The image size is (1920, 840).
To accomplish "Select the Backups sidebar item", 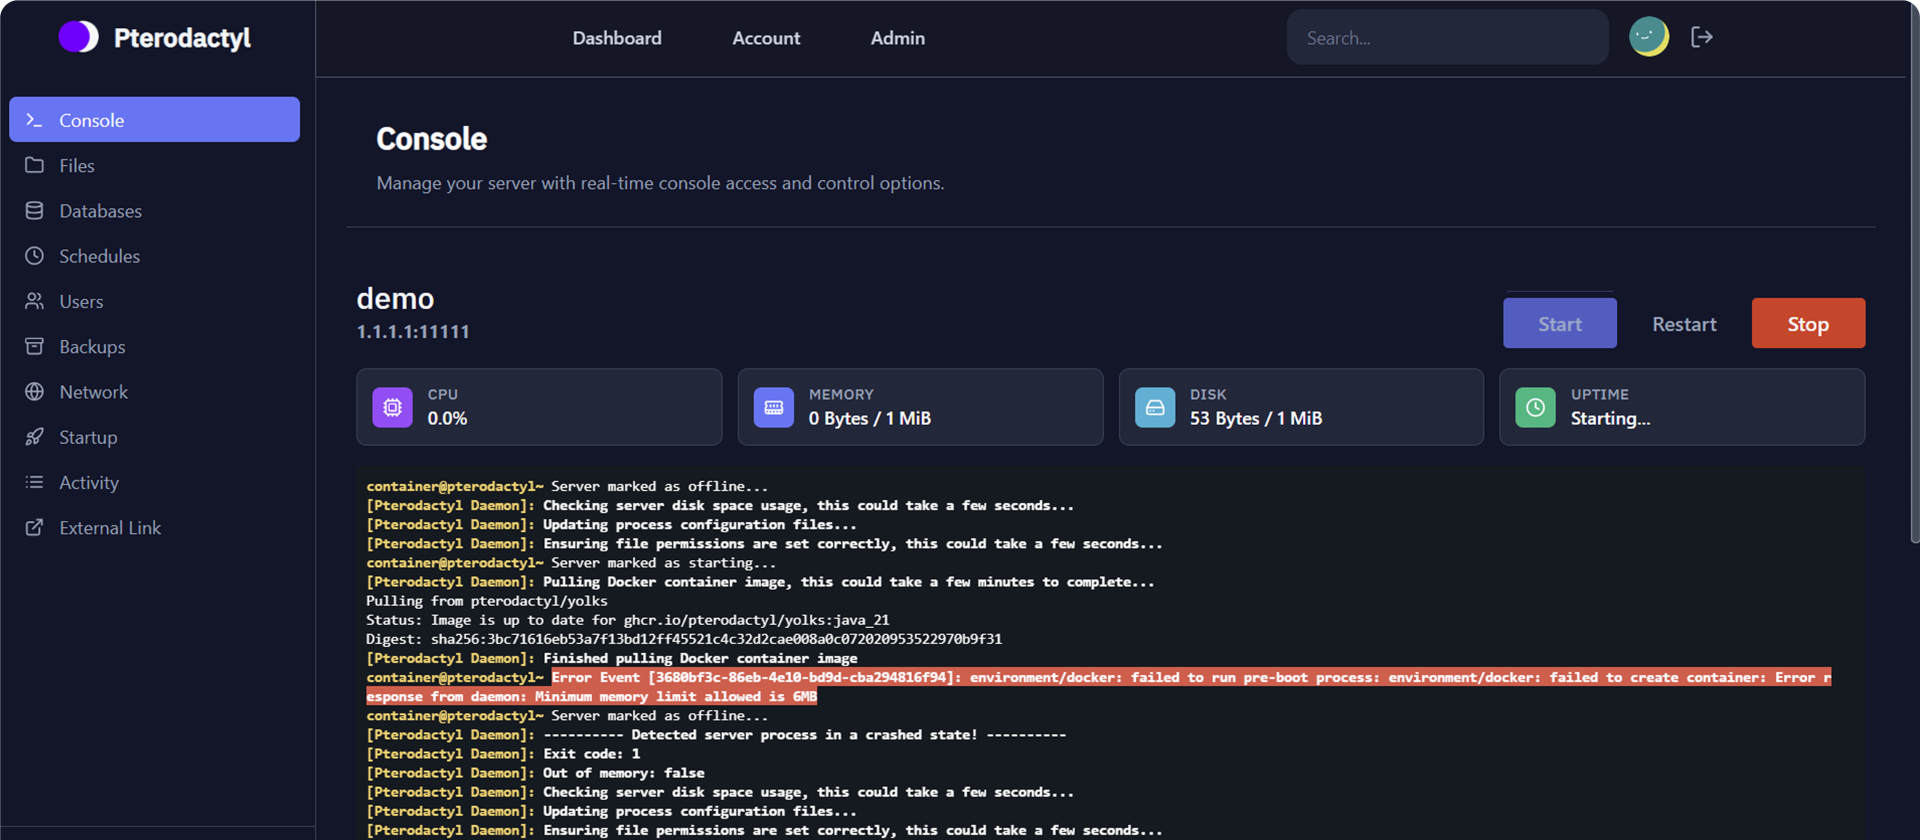I will pos(92,347).
